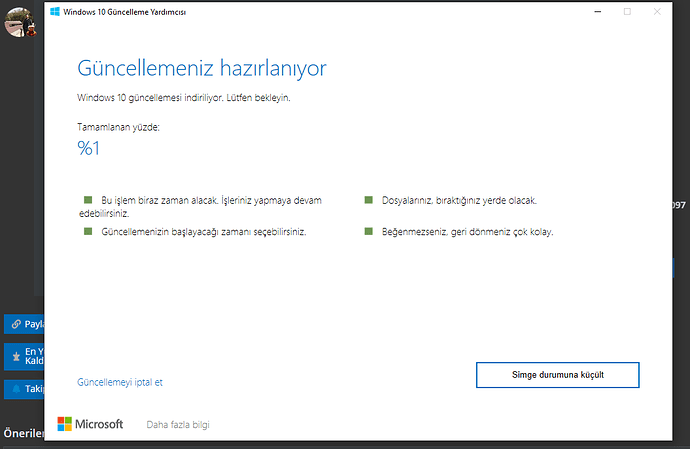
Task: Click the Microsoft logo in footer
Action: [90, 424]
